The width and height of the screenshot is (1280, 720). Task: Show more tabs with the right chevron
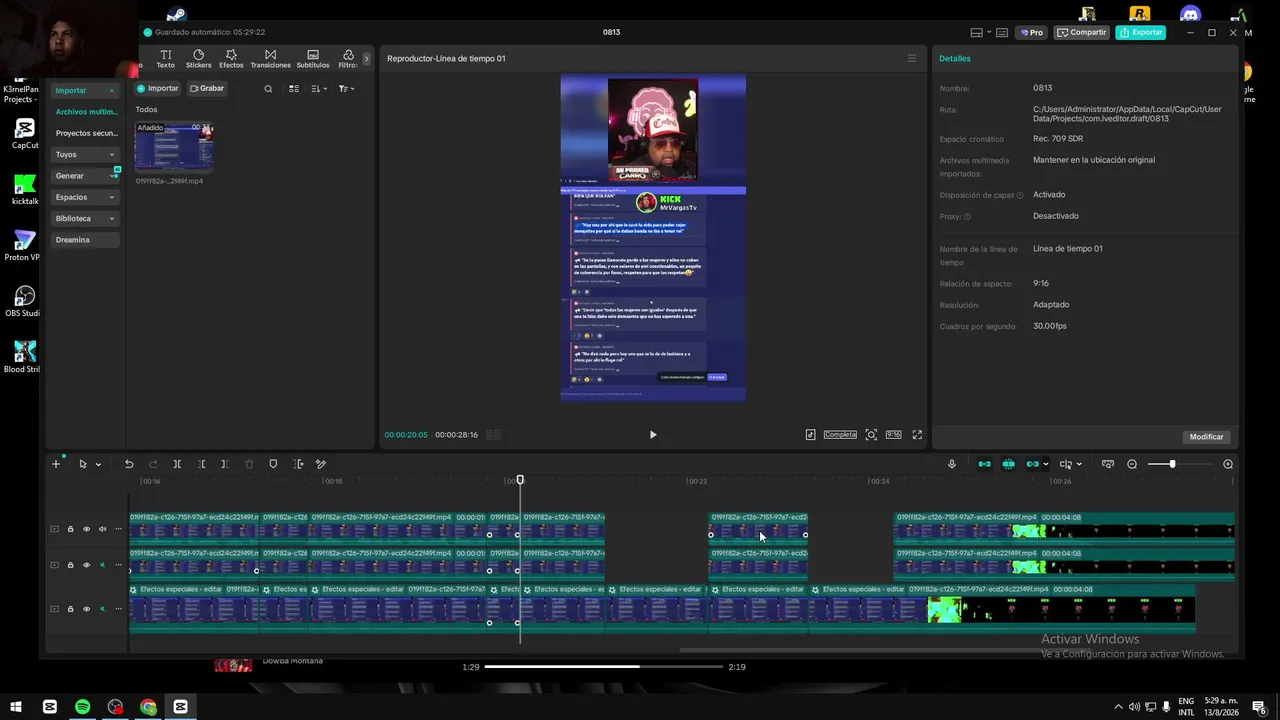[366, 59]
